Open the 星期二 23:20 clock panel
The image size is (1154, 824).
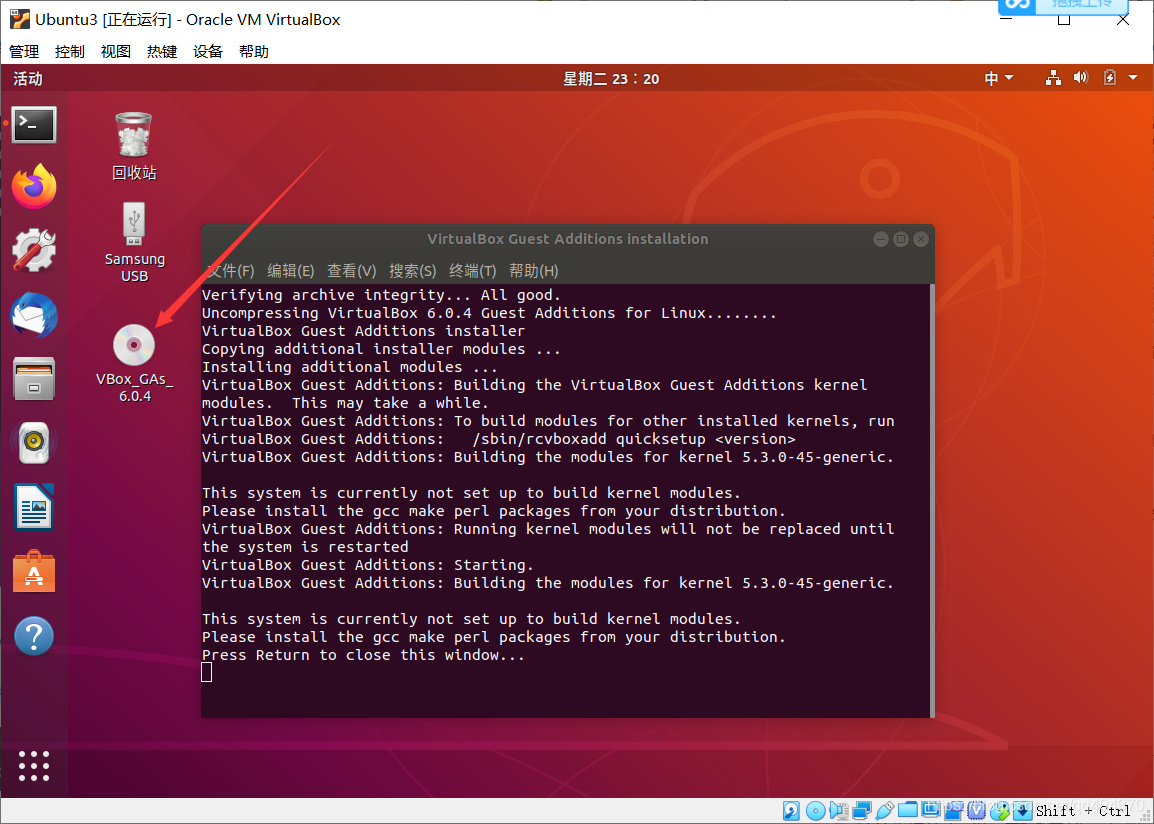pos(611,78)
